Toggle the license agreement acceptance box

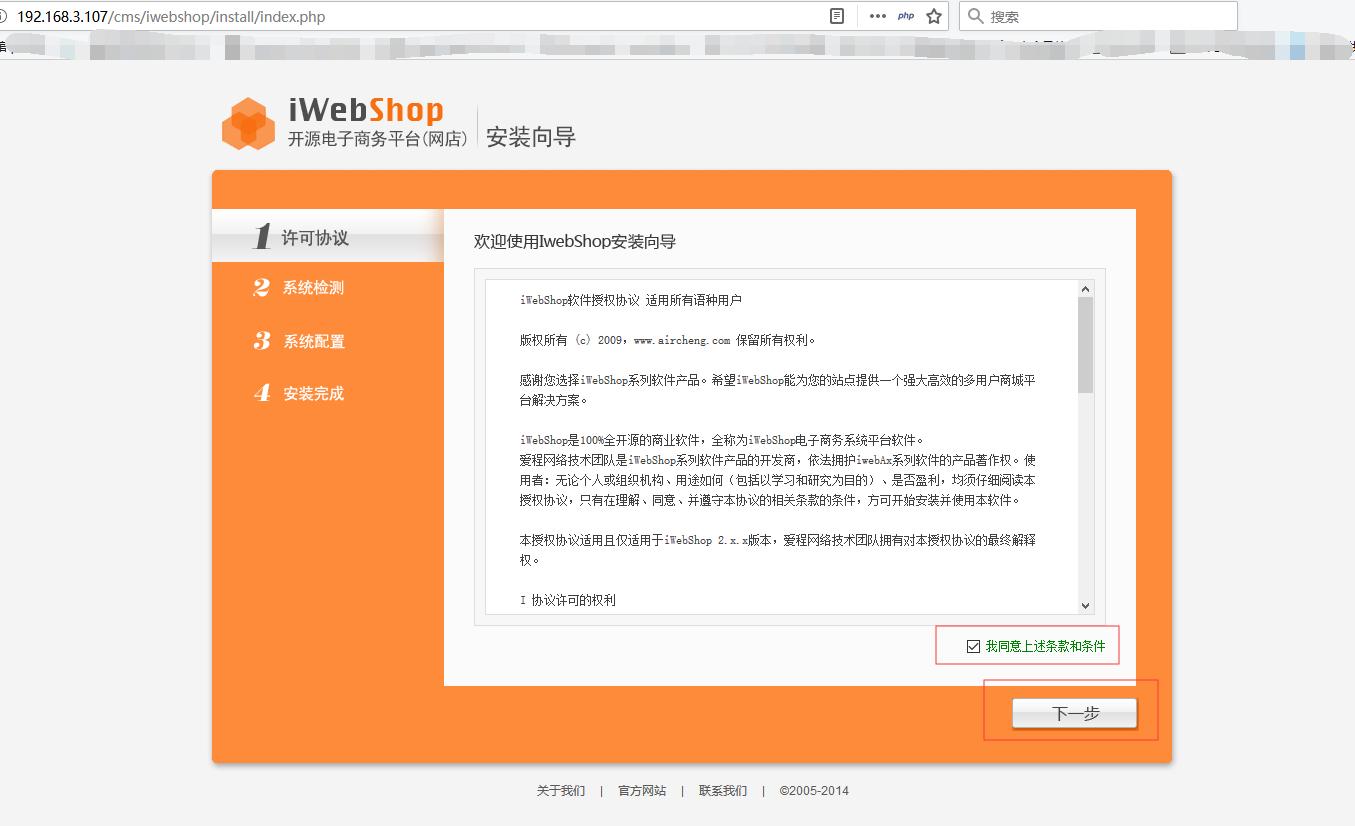971,645
